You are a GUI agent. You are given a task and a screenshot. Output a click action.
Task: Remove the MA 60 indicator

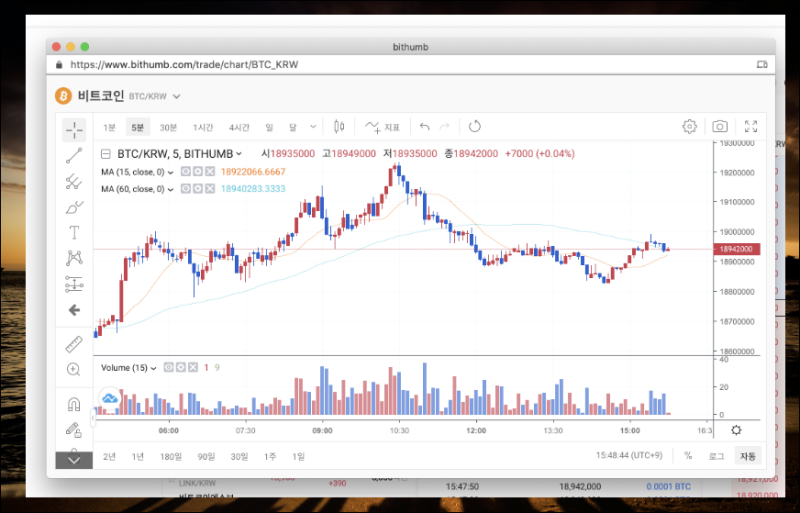coord(210,189)
